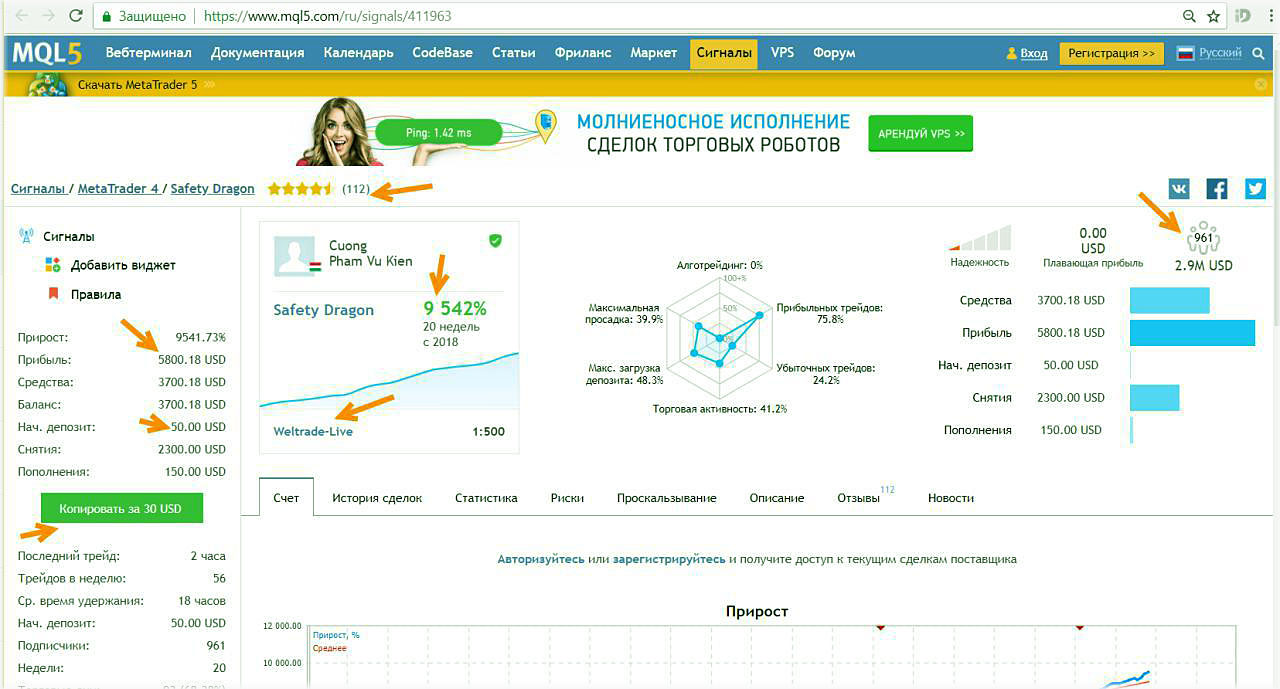Click the search magnifier in MQL5 header
Viewport: 1280px width, 689px height.
tap(1259, 54)
